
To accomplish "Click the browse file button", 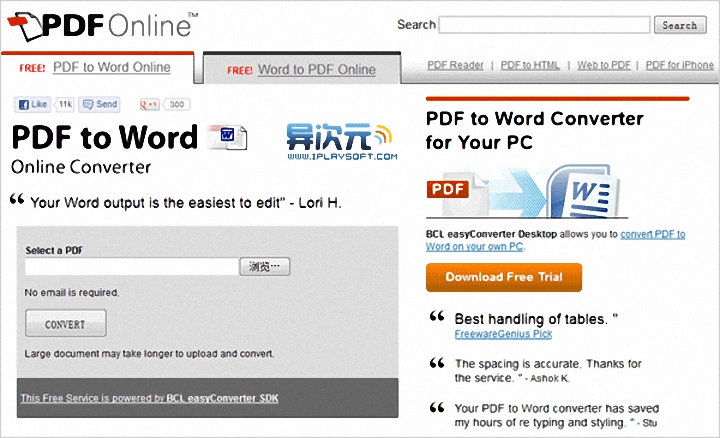I will 264,266.
